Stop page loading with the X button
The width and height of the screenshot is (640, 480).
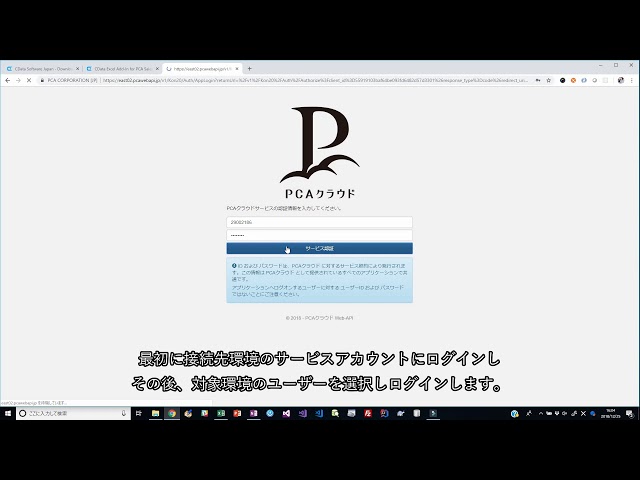29,80
